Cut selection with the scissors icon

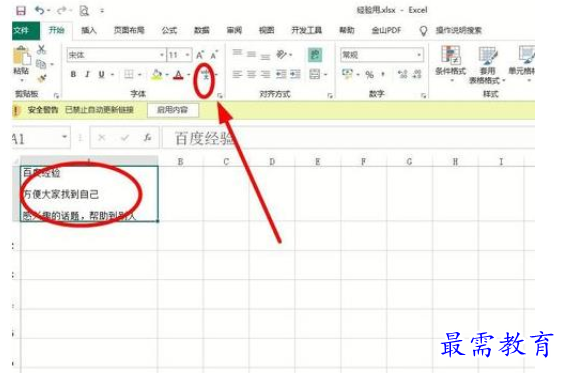click(42, 49)
